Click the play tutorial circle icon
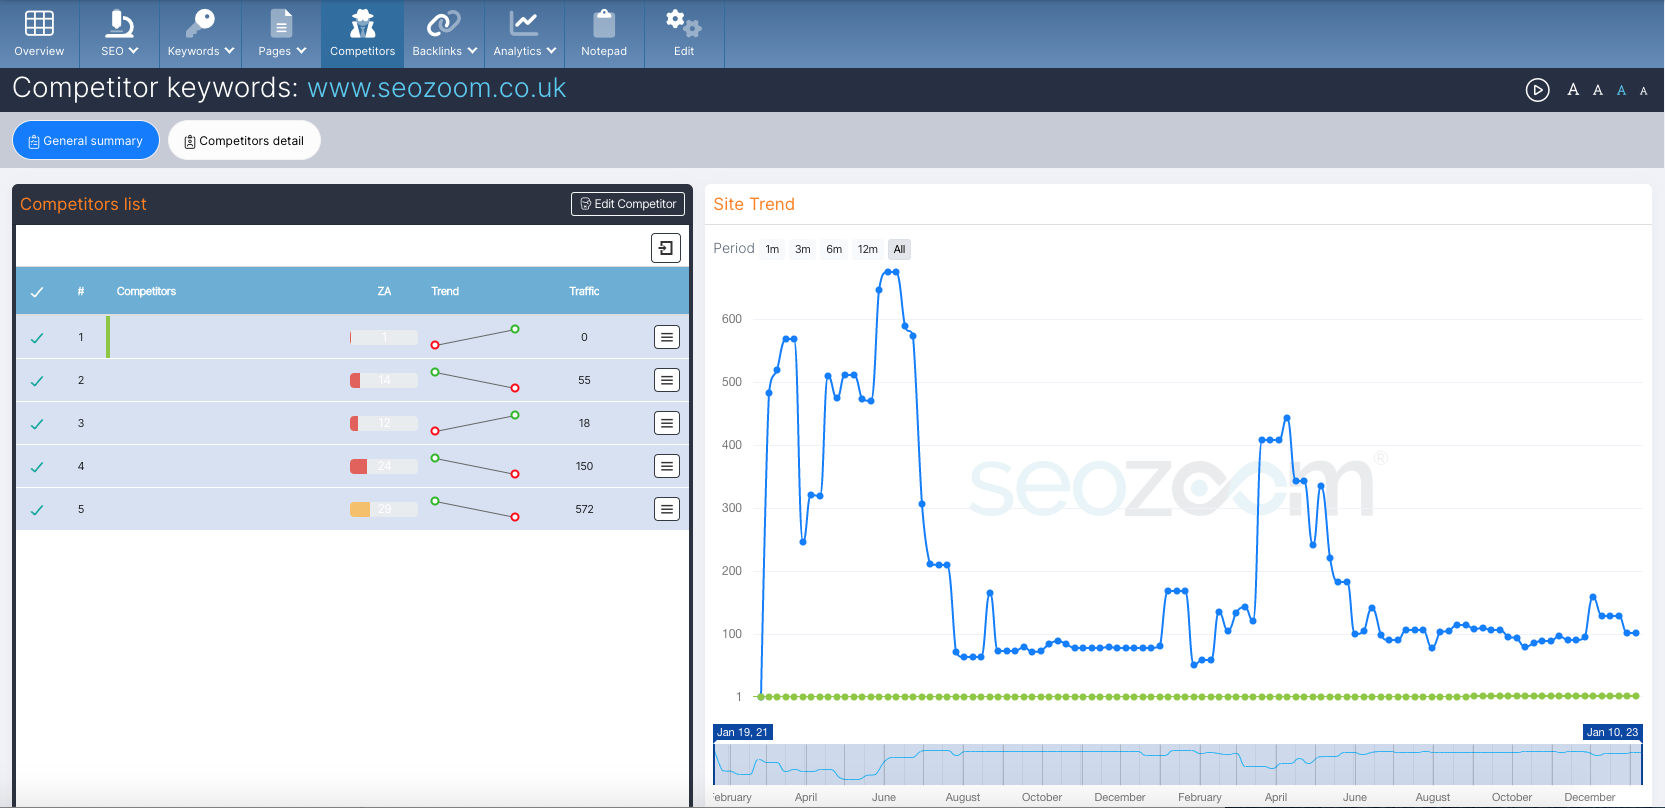This screenshot has height=808, width=1665. 1538,90
